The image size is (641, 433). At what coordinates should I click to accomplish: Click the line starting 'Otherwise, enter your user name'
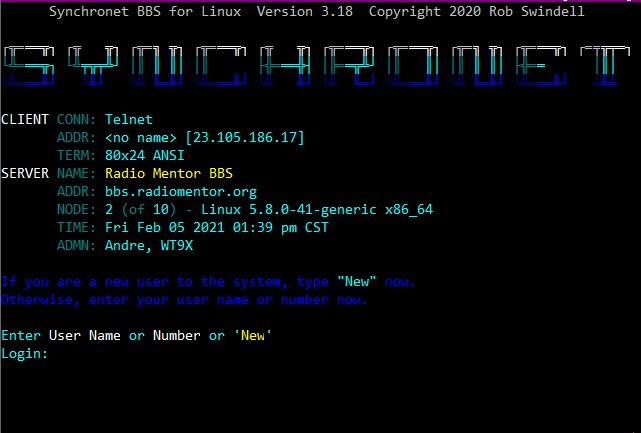184,299
